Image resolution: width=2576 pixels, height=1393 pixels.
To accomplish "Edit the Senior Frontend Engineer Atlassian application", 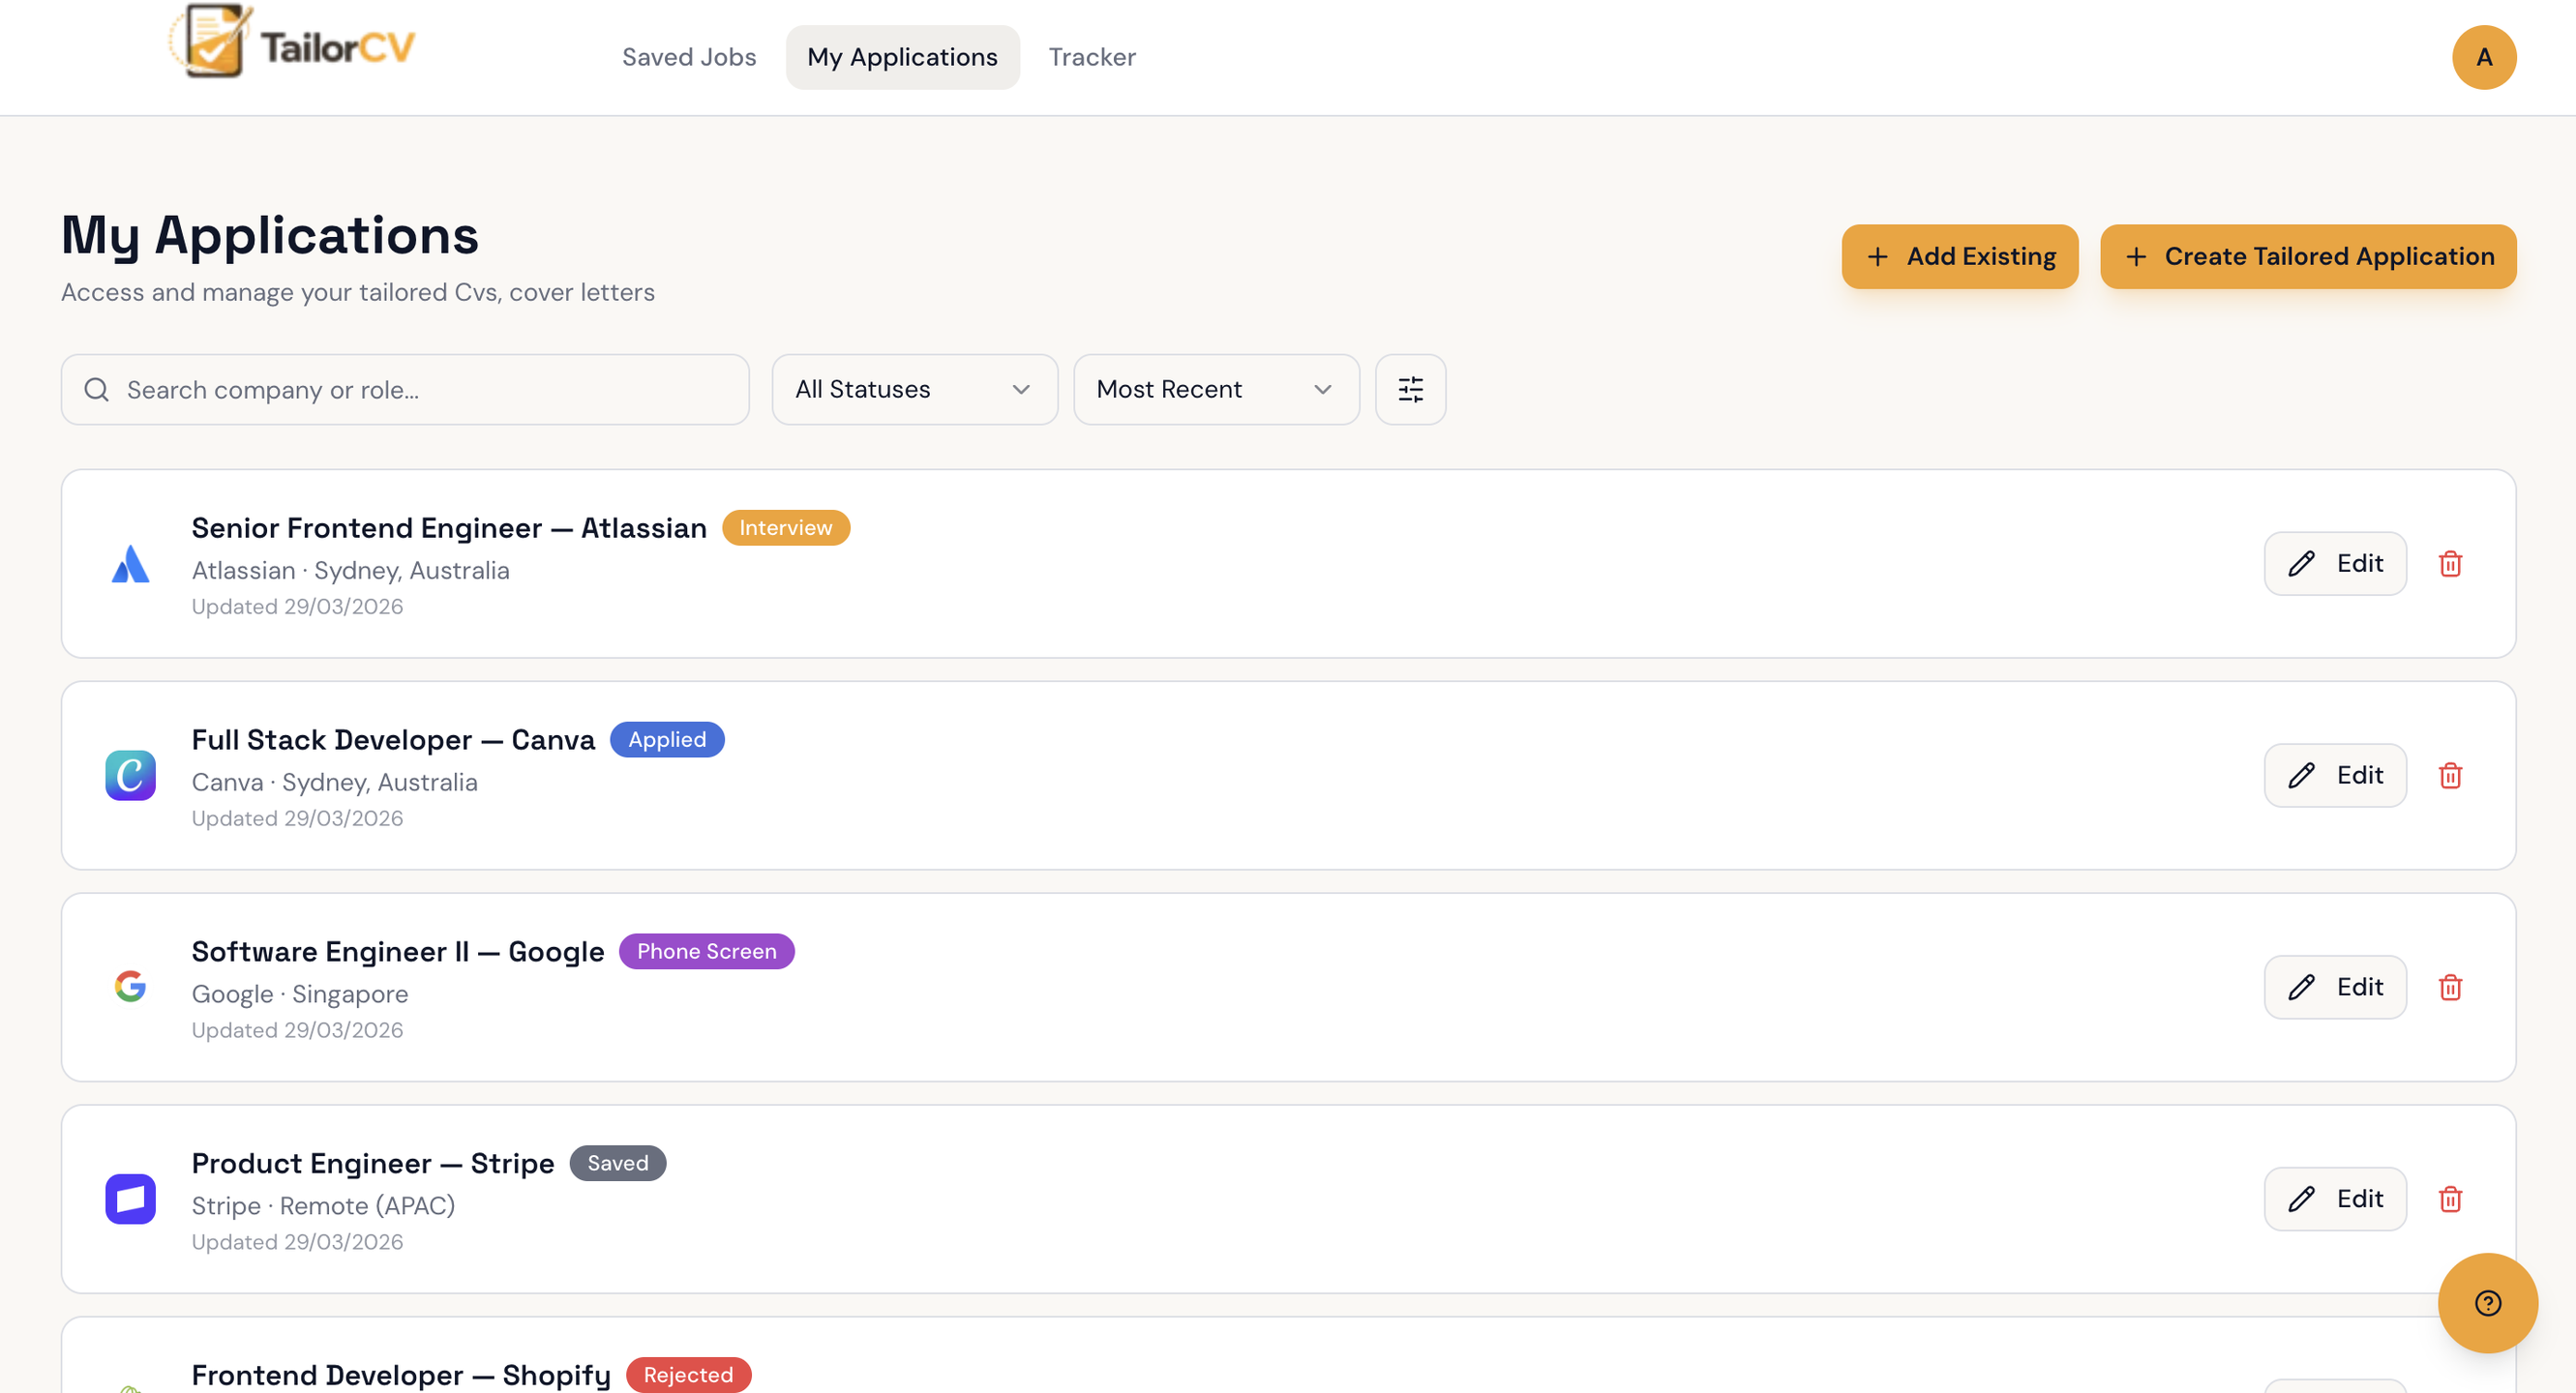I will (x=2335, y=564).
